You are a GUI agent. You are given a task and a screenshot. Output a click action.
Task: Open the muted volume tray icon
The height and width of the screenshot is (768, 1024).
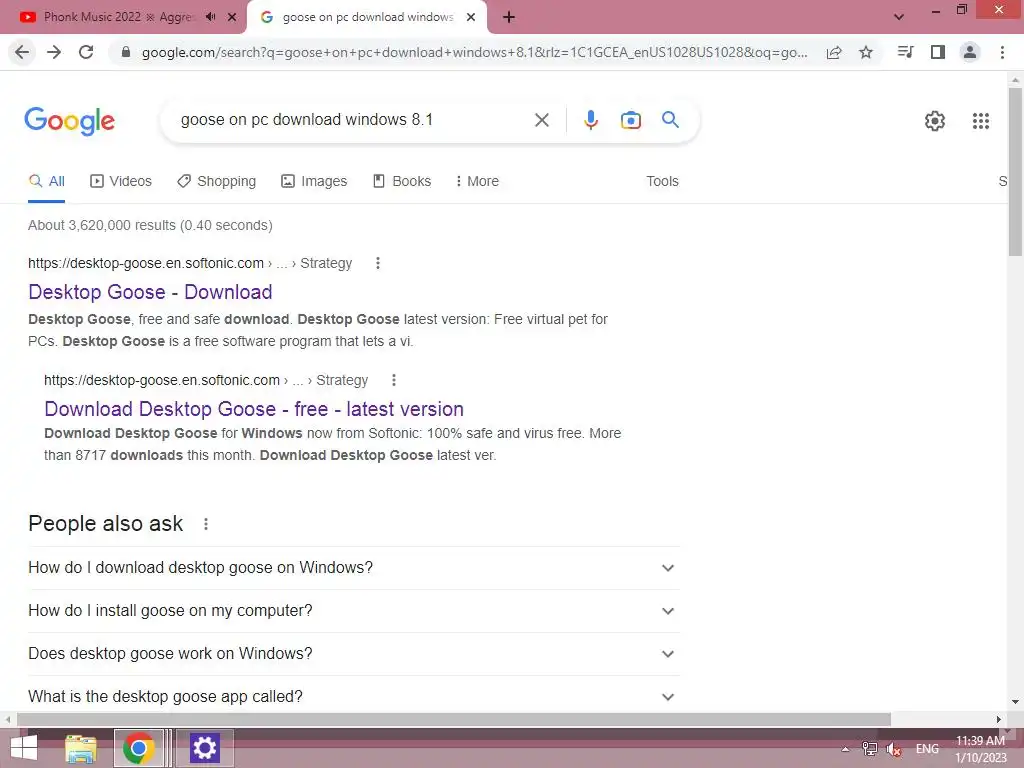[894, 750]
